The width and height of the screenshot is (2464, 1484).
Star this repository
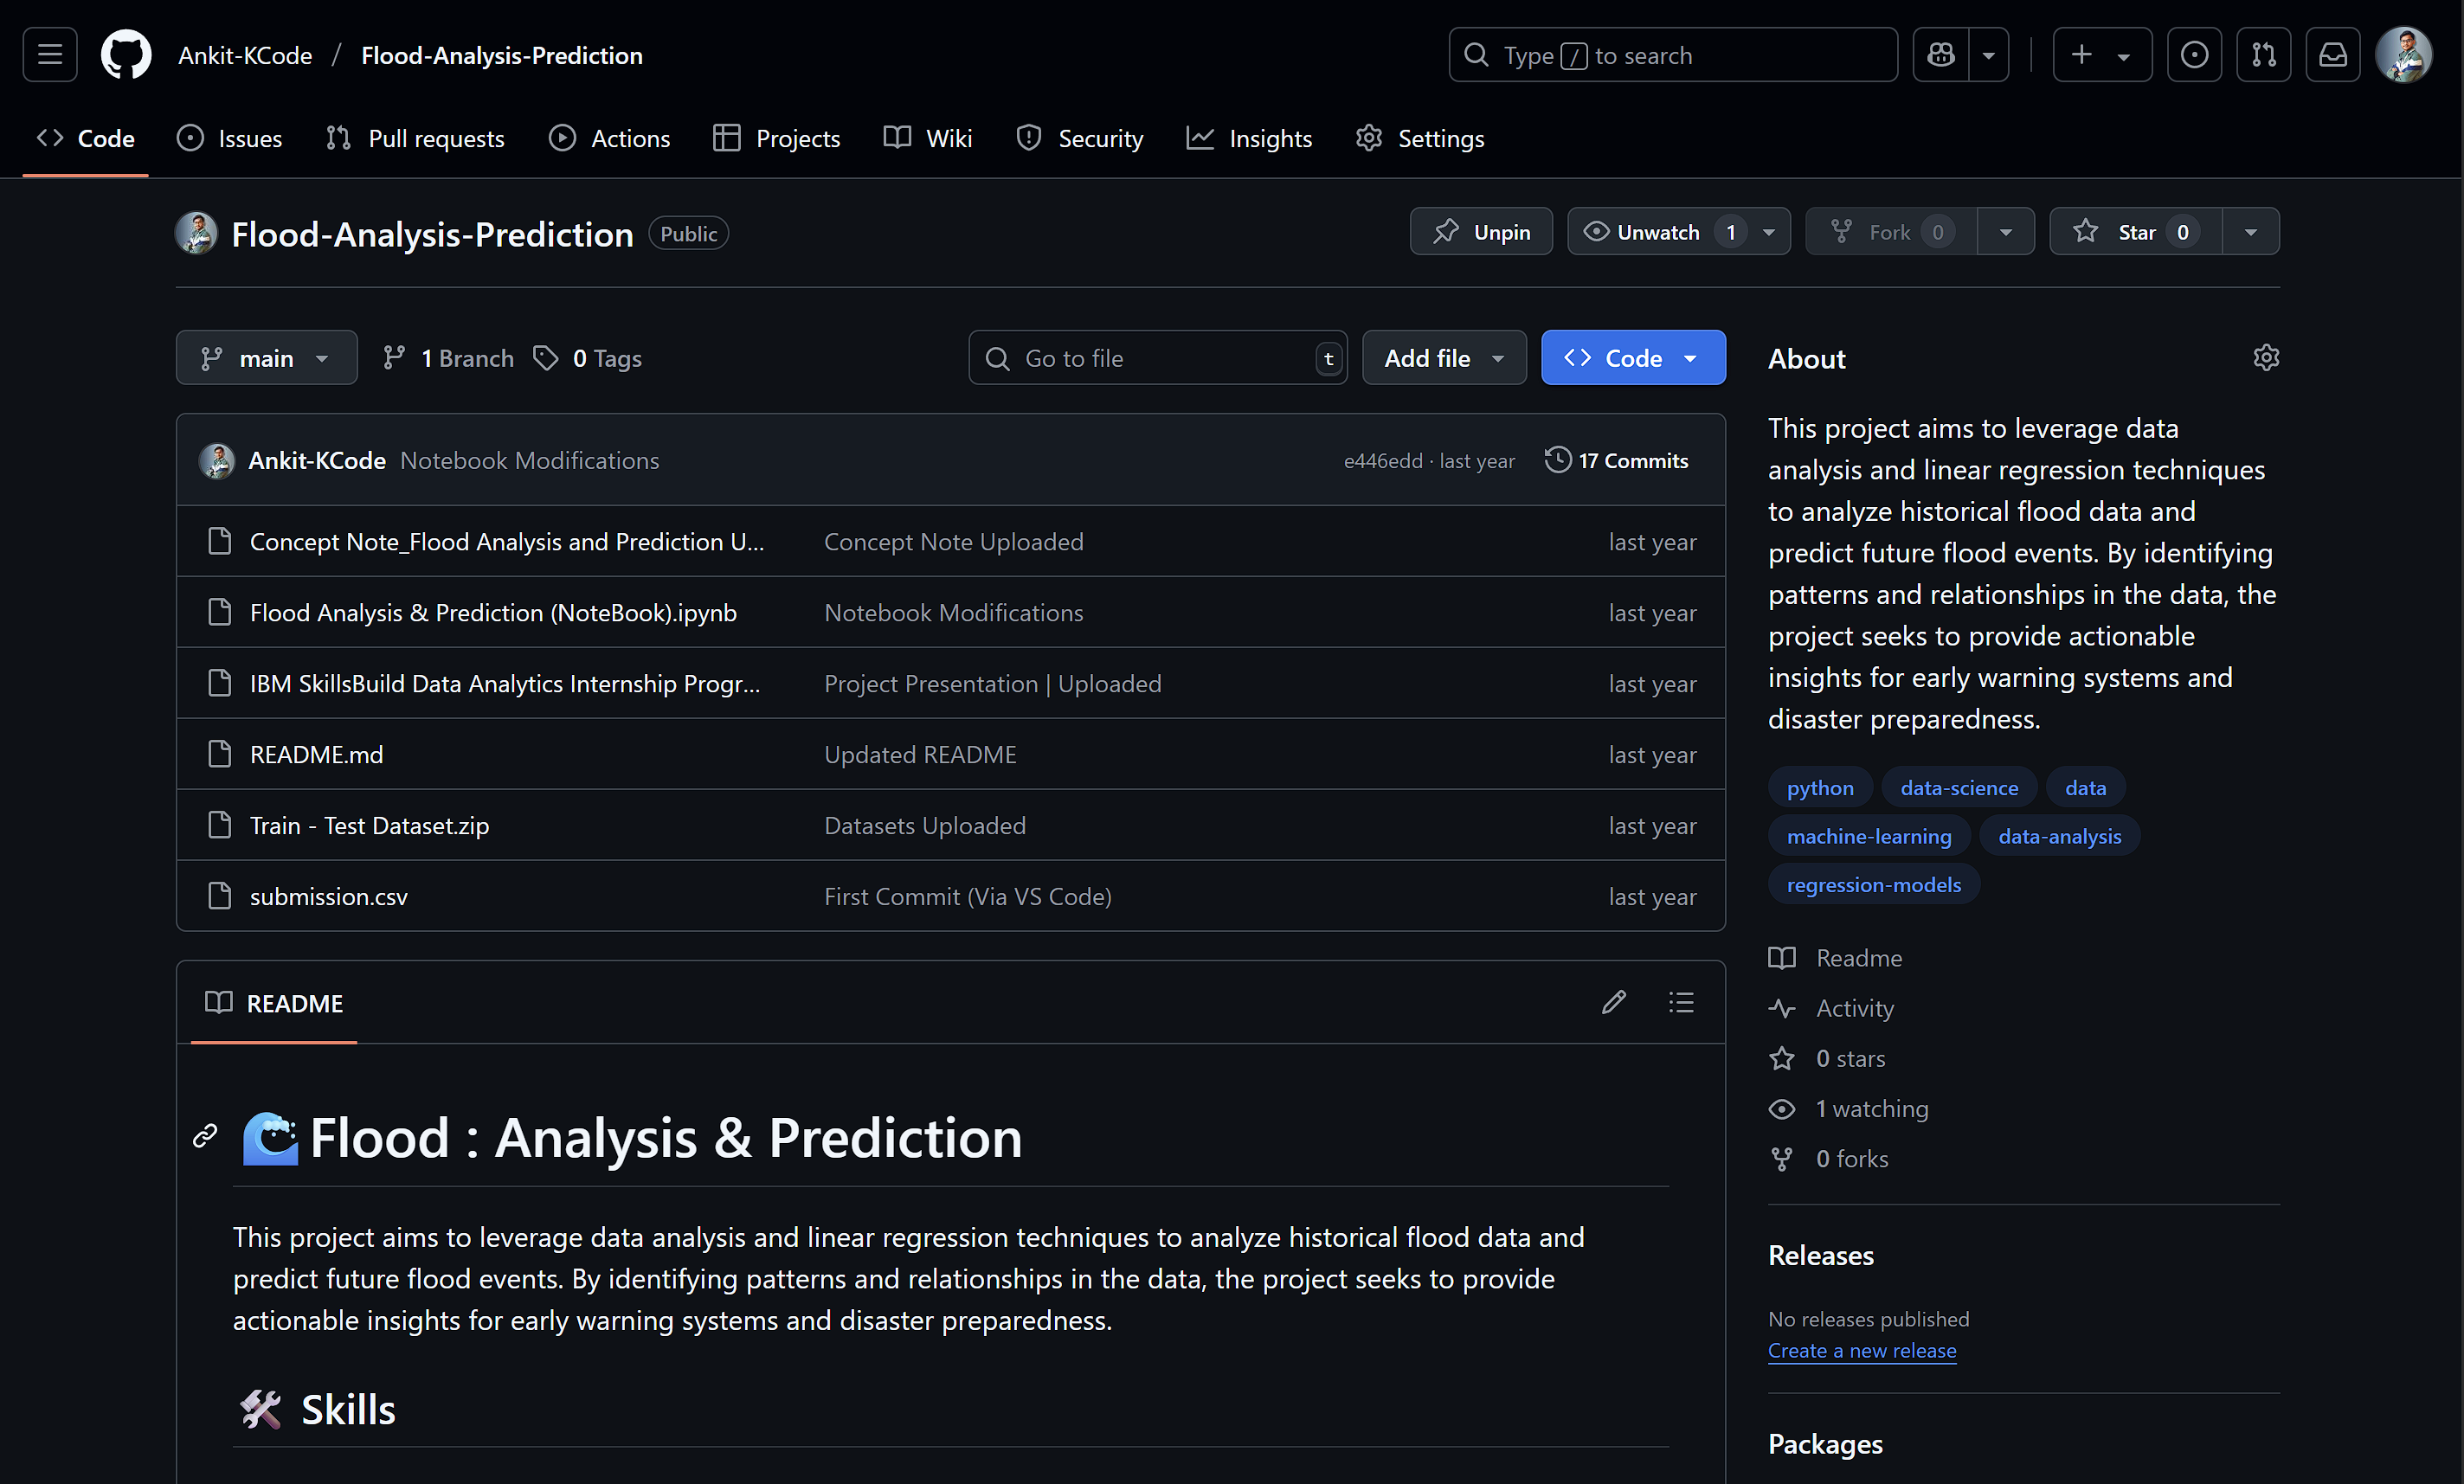(x=2136, y=232)
